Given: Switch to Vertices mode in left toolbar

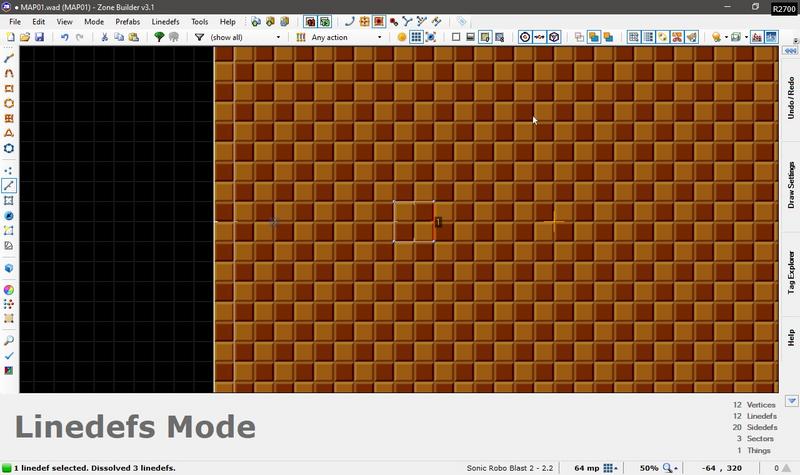Looking at the screenshot, I should pyautogui.click(x=9, y=170).
